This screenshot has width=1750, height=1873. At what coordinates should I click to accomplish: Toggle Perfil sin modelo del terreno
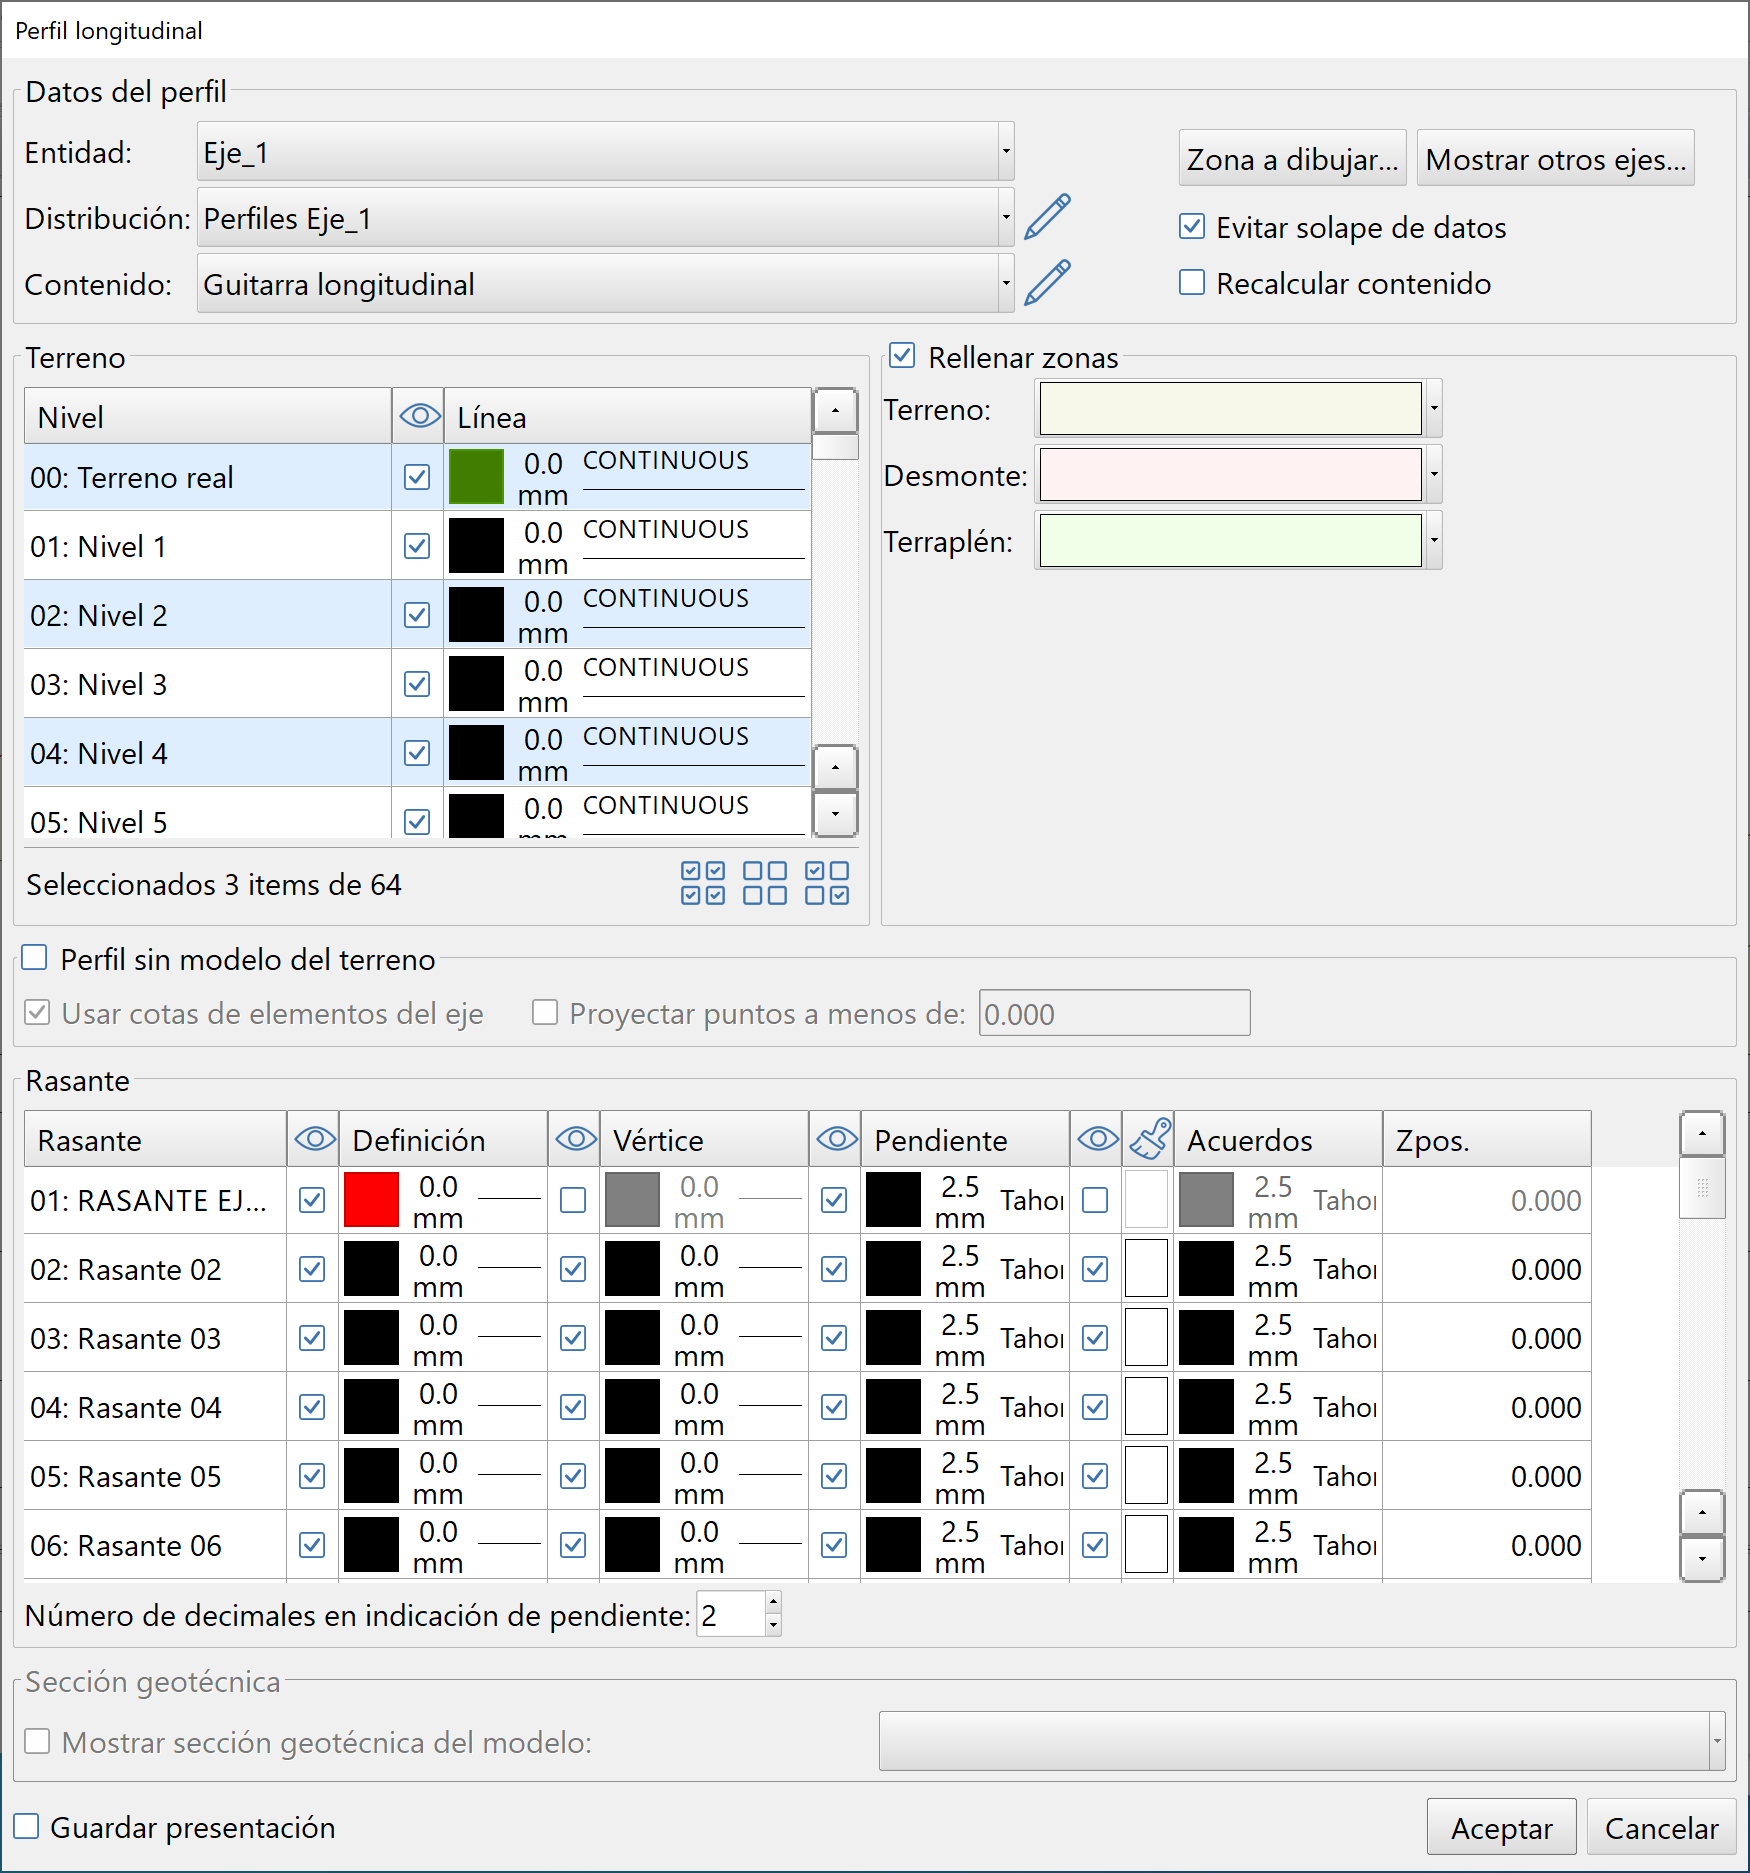coord(35,958)
